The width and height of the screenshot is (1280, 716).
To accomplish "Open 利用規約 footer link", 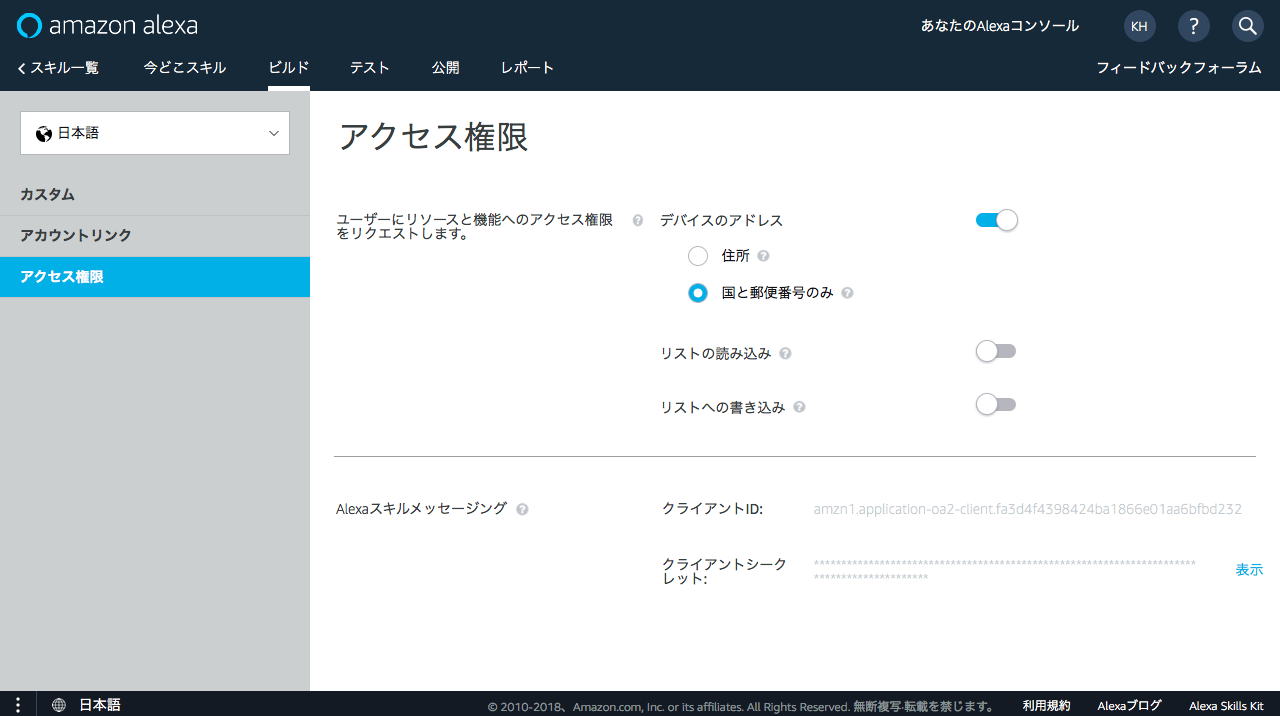I will pyautogui.click(x=1046, y=706).
